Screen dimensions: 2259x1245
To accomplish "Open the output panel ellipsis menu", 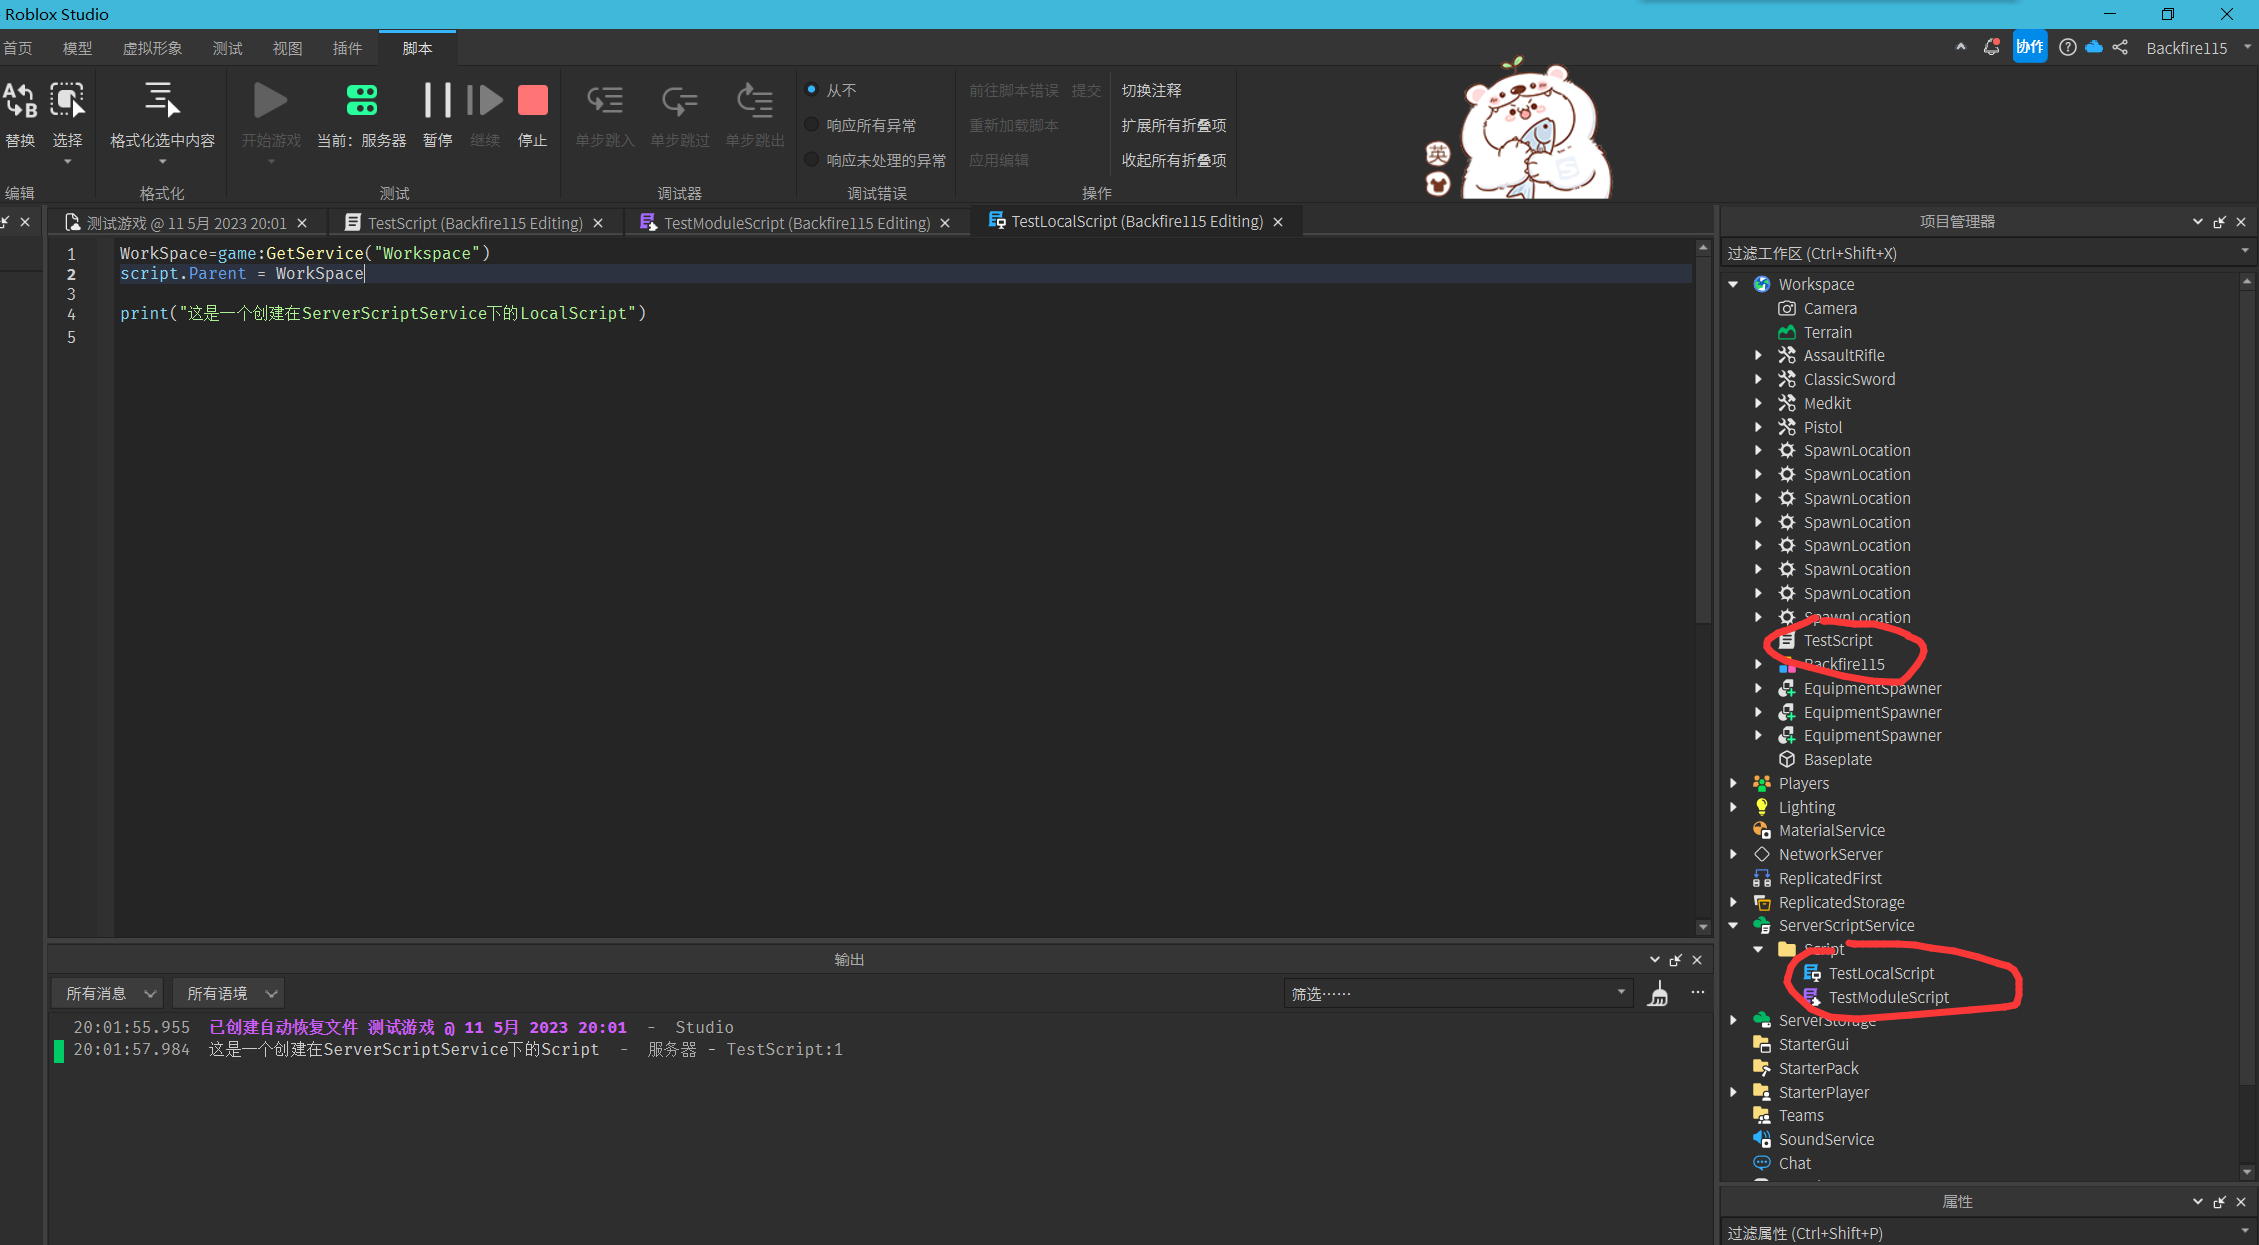I will 1697,993.
